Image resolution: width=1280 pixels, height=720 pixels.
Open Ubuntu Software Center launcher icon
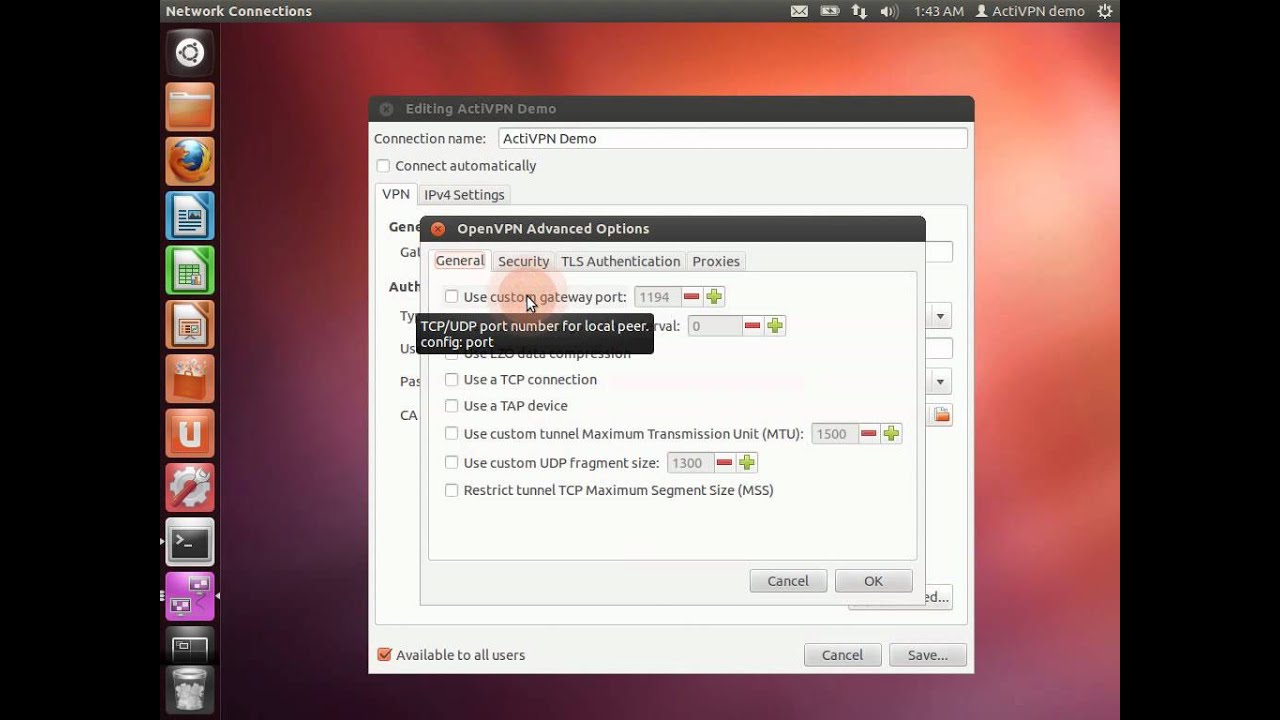189,379
